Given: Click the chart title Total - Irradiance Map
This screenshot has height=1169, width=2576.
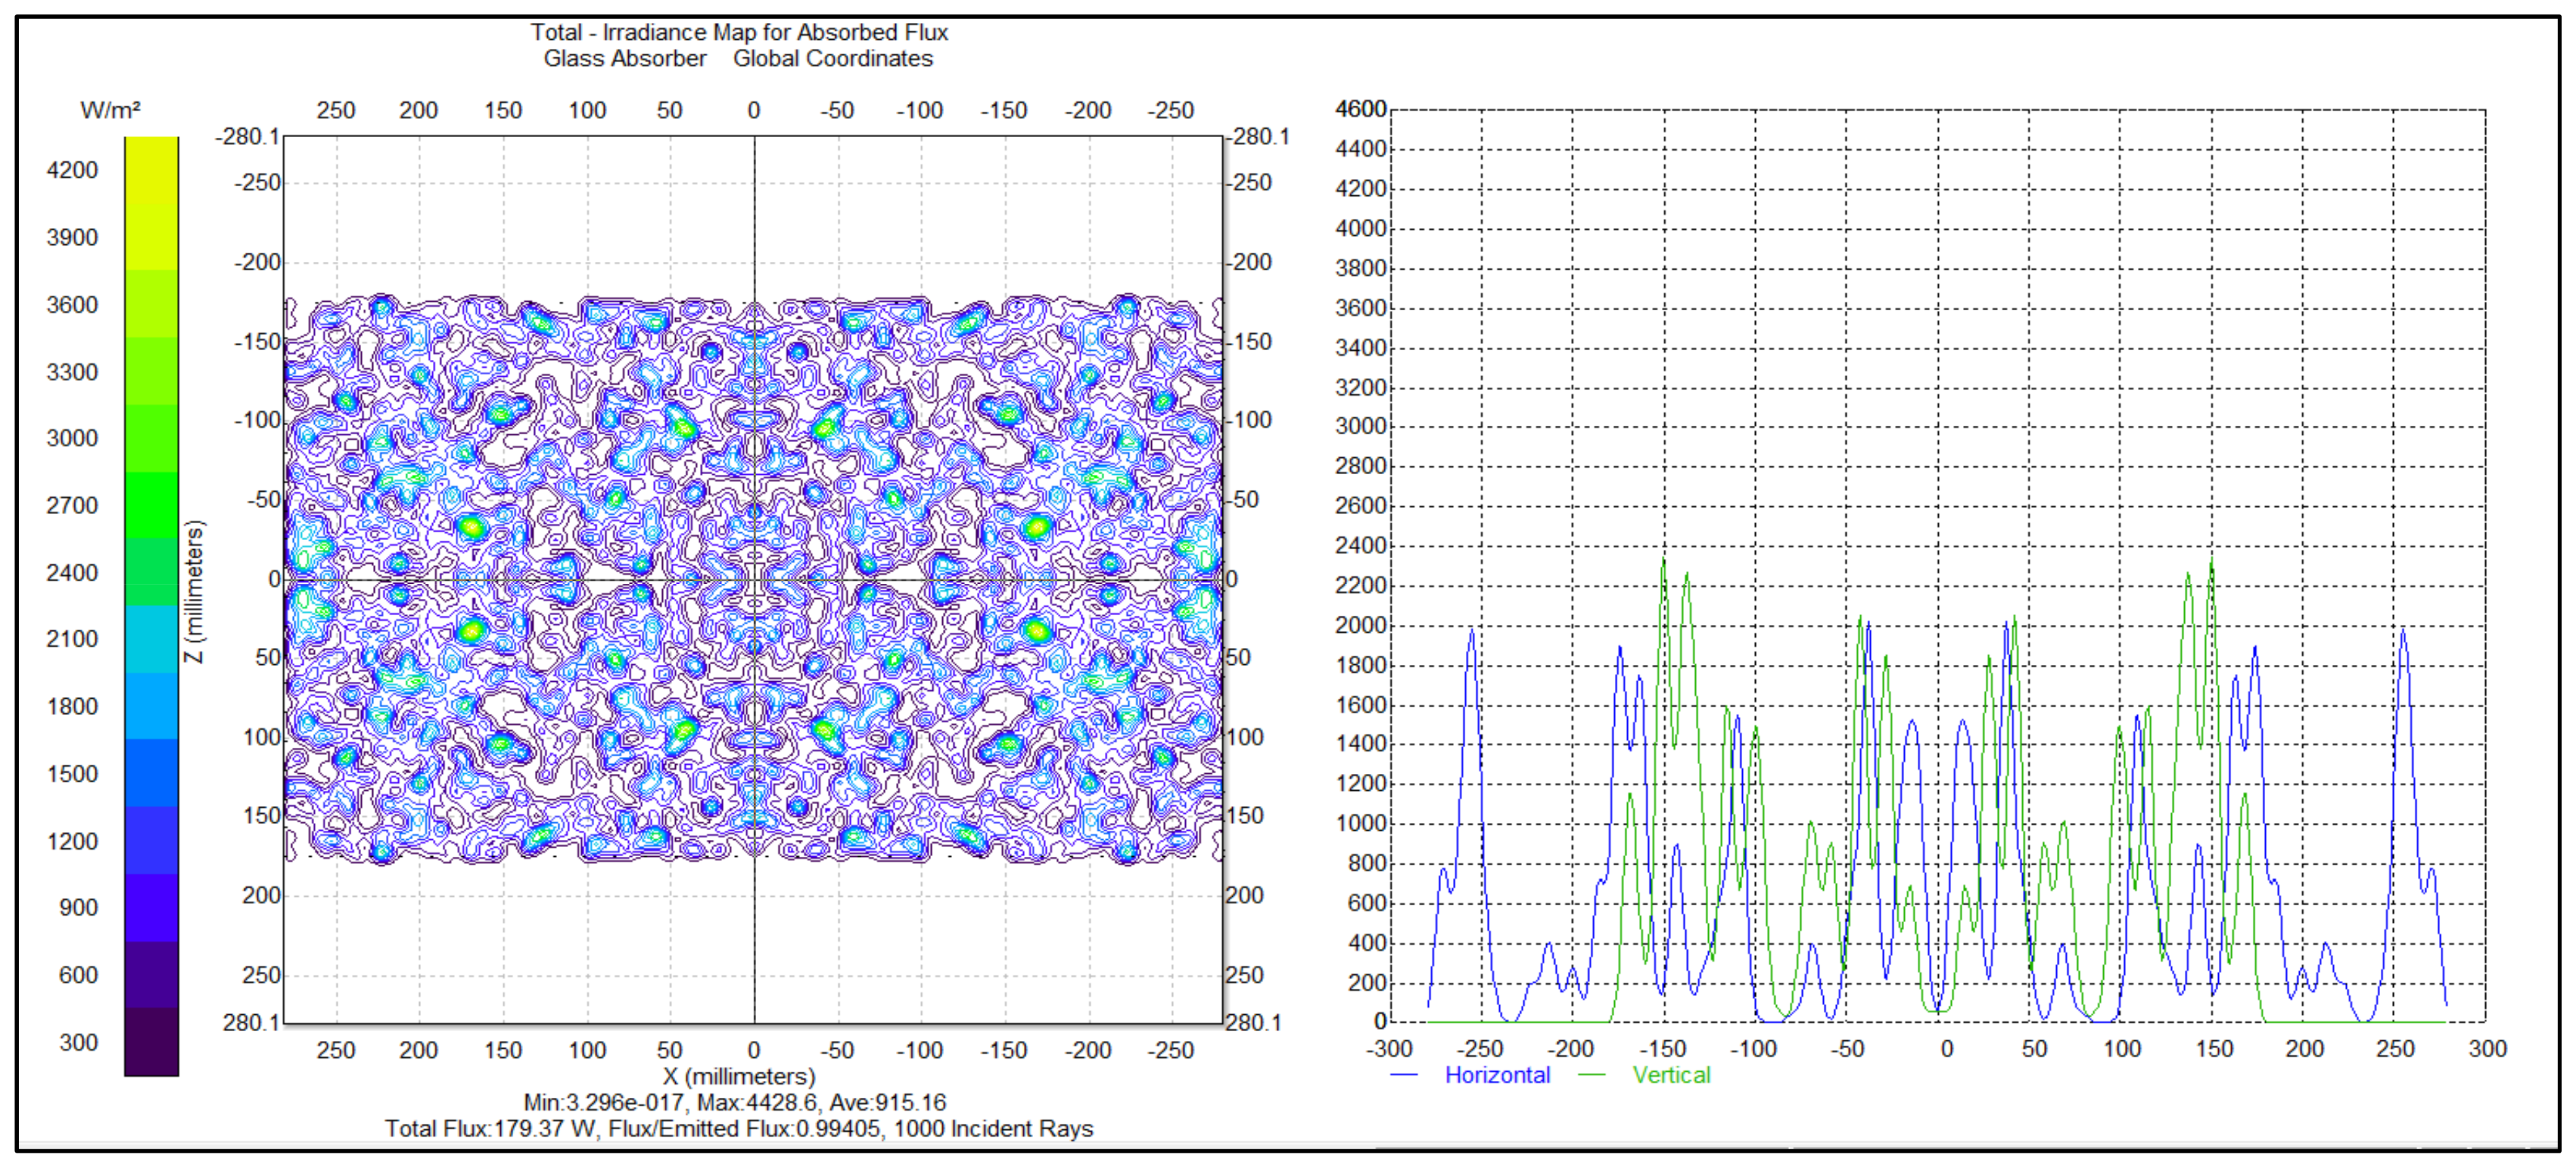Looking at the screenshot, I should 739,32.
